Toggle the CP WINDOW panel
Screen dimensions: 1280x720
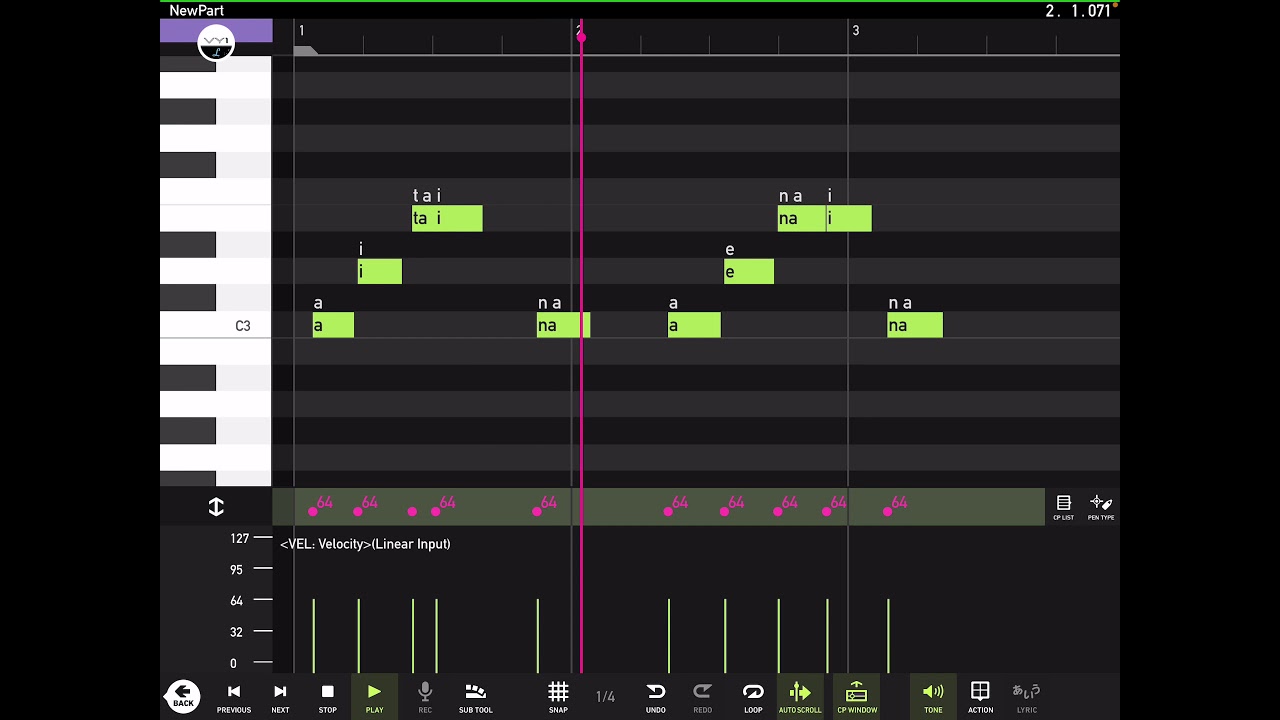point(857,697)
